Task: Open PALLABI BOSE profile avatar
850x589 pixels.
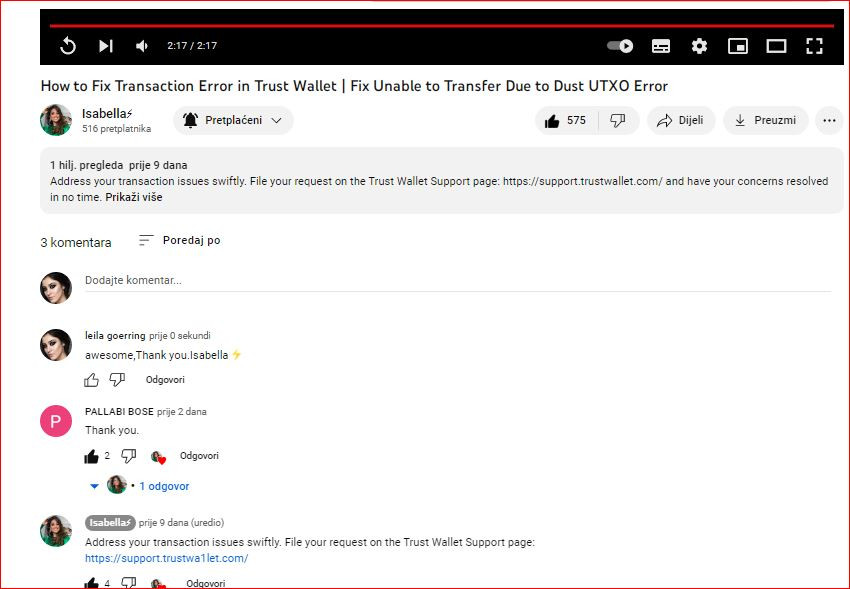Action: (x=56, y=421)
